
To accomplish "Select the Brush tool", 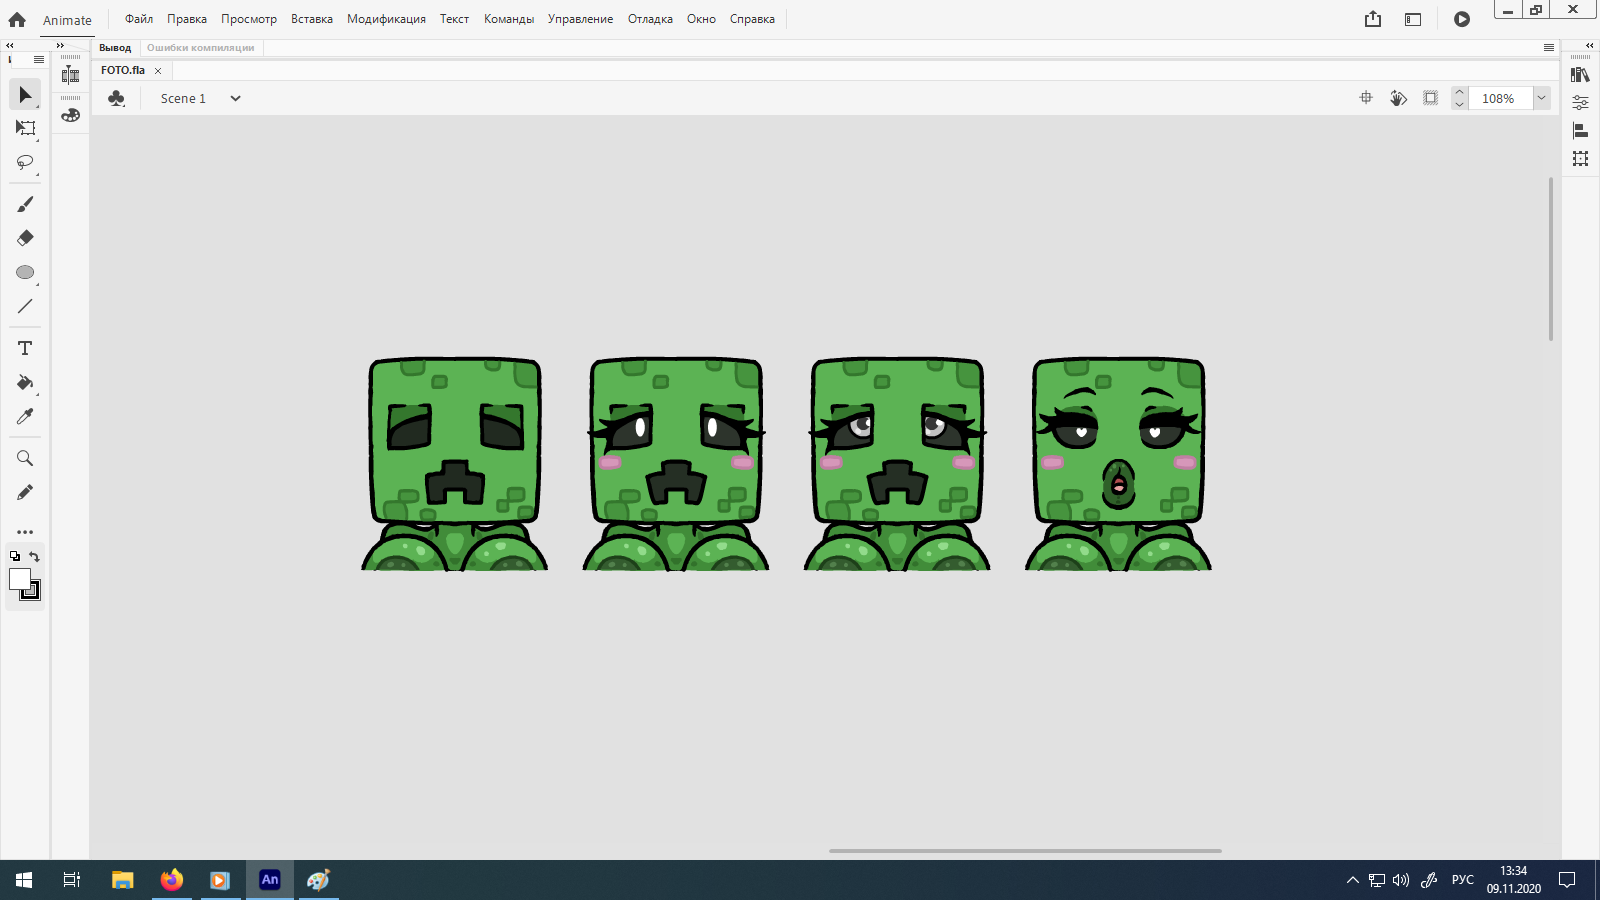I will pos(25,204).
